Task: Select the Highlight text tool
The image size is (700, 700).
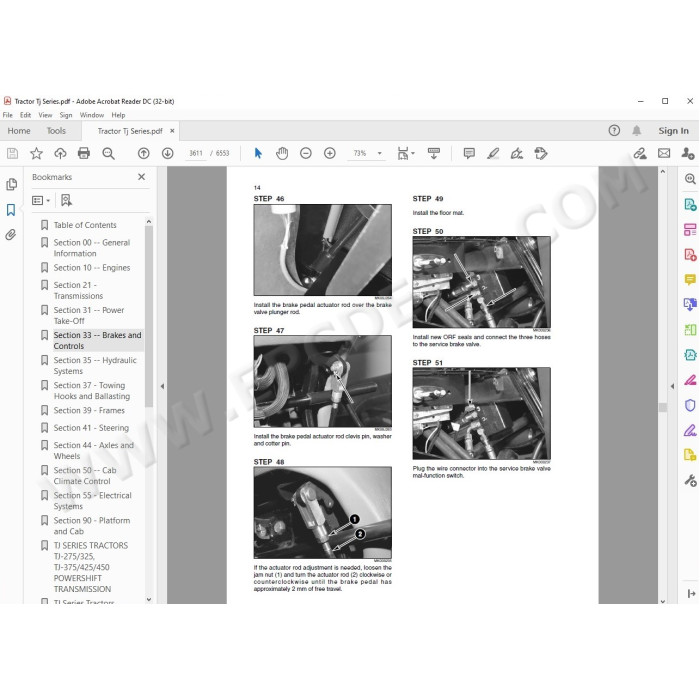Action: (x=493, y=154)
